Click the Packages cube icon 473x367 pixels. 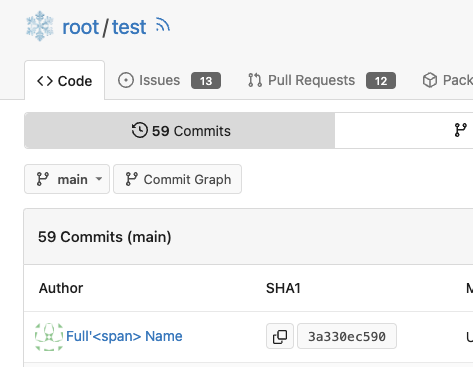click(x=430, y=80)
